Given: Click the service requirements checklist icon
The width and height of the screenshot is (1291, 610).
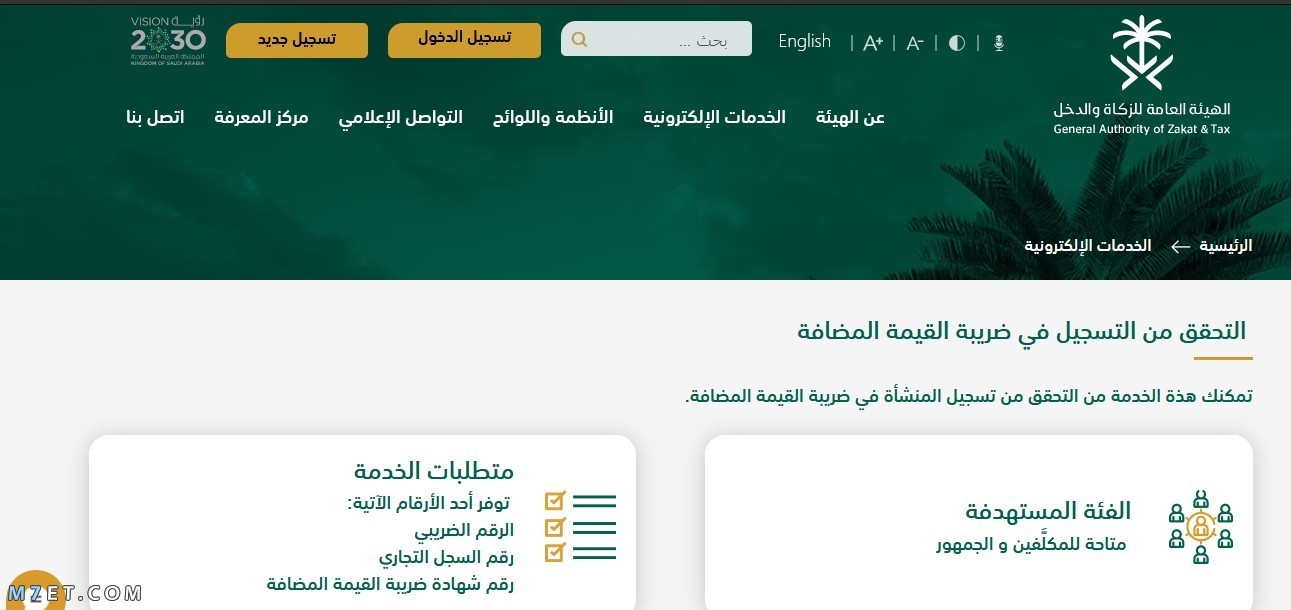Looking at the screenshot, I should [x=580, y=526].
